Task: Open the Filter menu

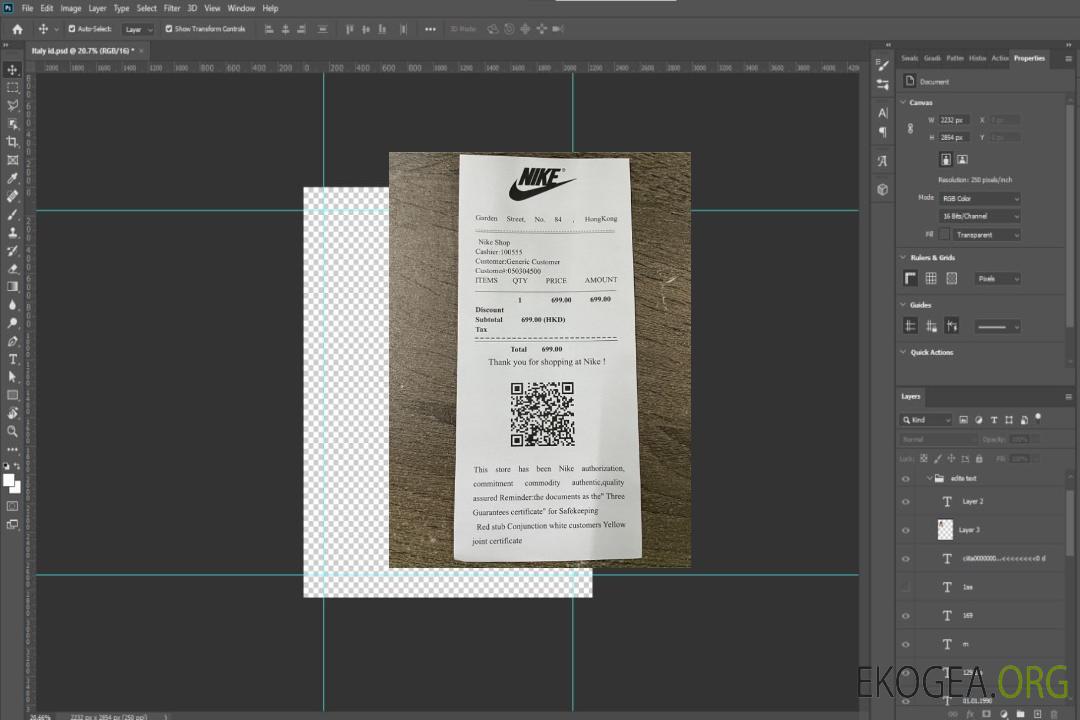Action: pyautogui.click(x=172, y=8)
